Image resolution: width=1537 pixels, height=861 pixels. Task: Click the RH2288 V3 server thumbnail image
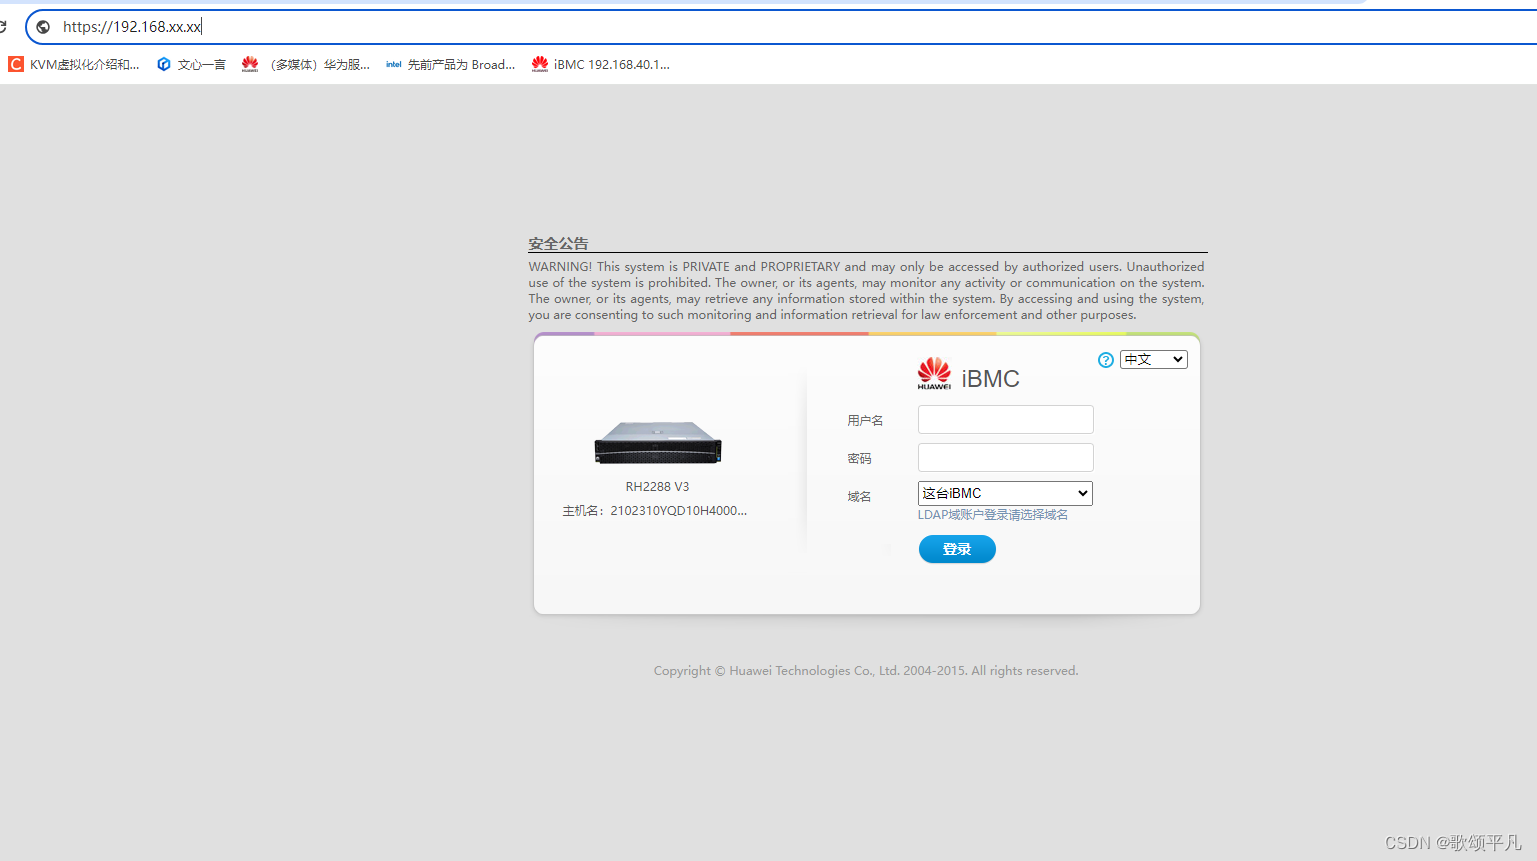pyautogui.click(x=657, y=442)
